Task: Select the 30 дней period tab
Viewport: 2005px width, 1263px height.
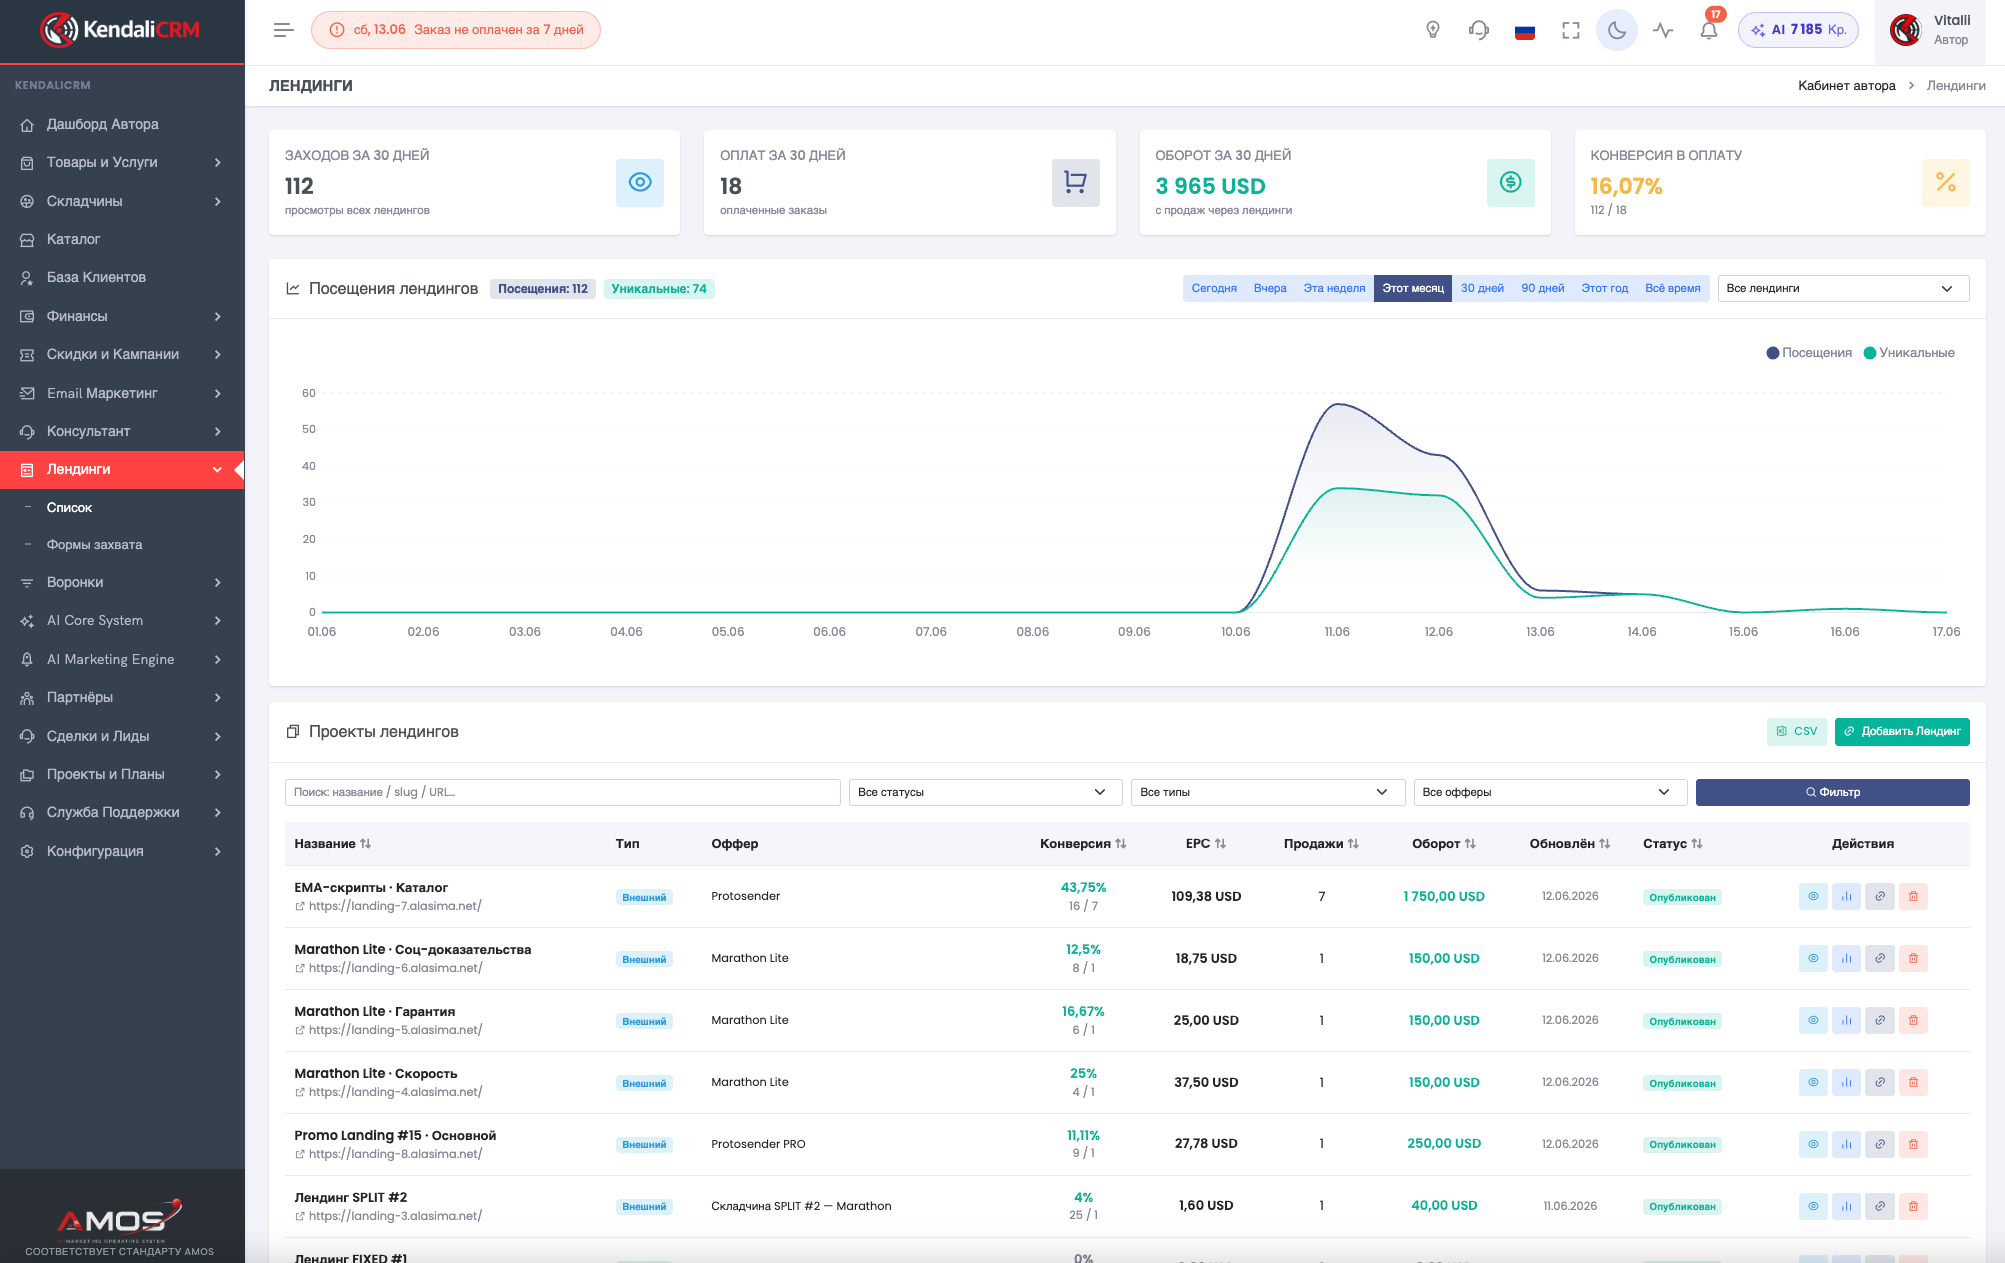Action: tap(1482, 288)
